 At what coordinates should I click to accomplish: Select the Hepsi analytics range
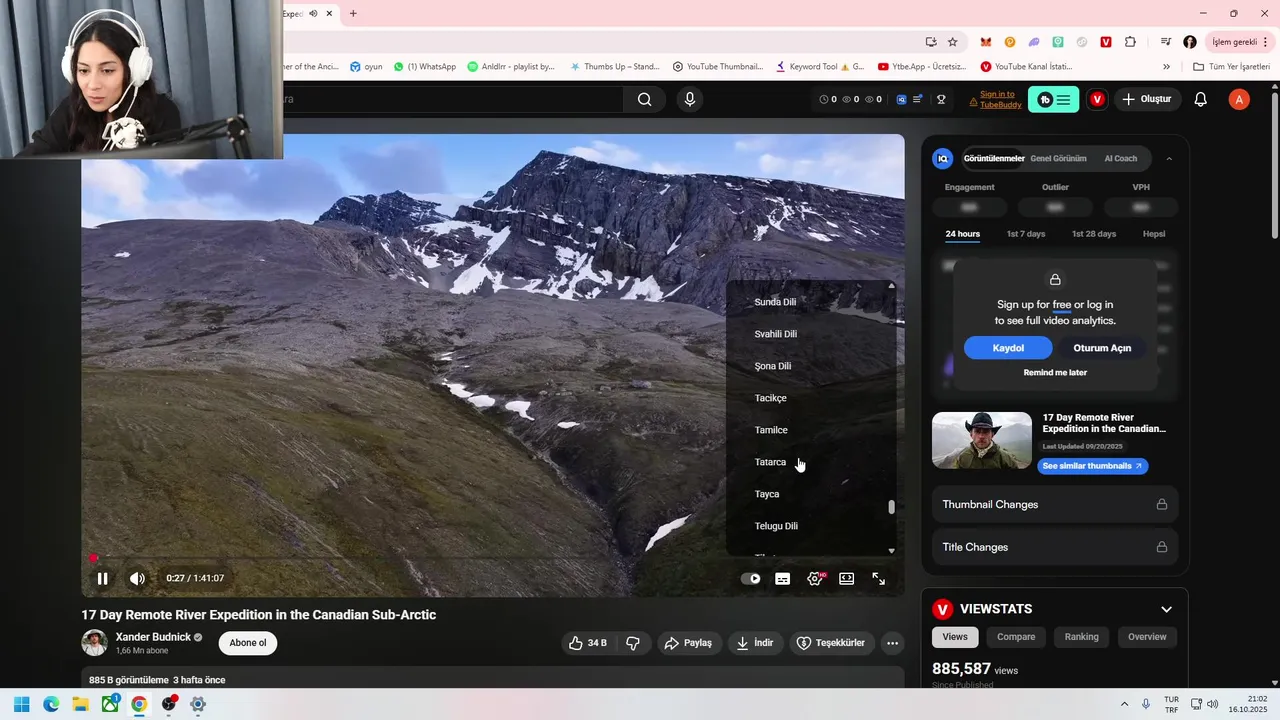pos(1154,234)
